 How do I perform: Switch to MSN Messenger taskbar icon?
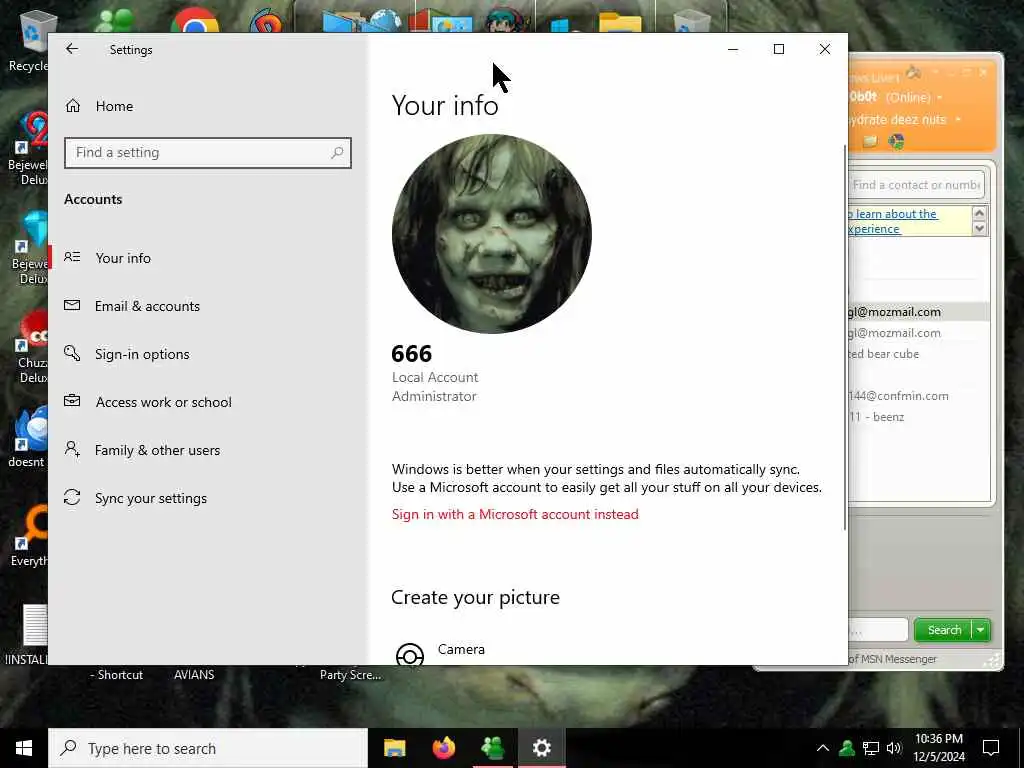point(493,748)
